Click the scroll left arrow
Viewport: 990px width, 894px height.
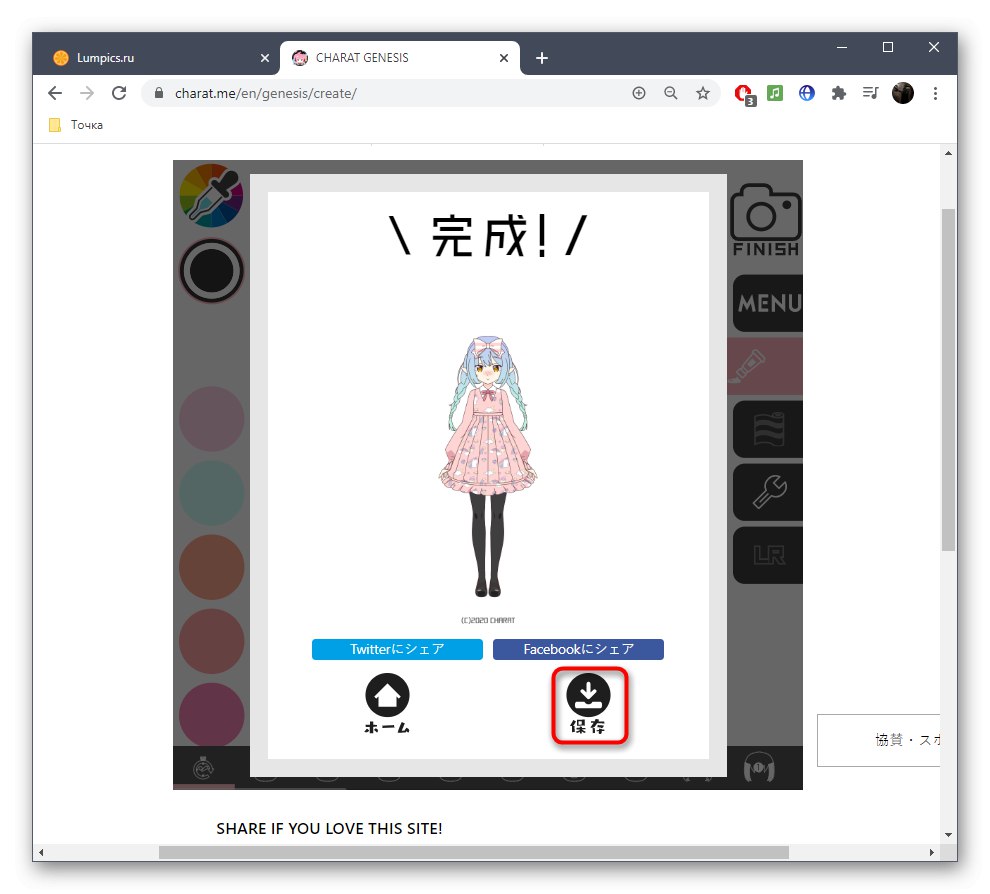pos(41,852)
